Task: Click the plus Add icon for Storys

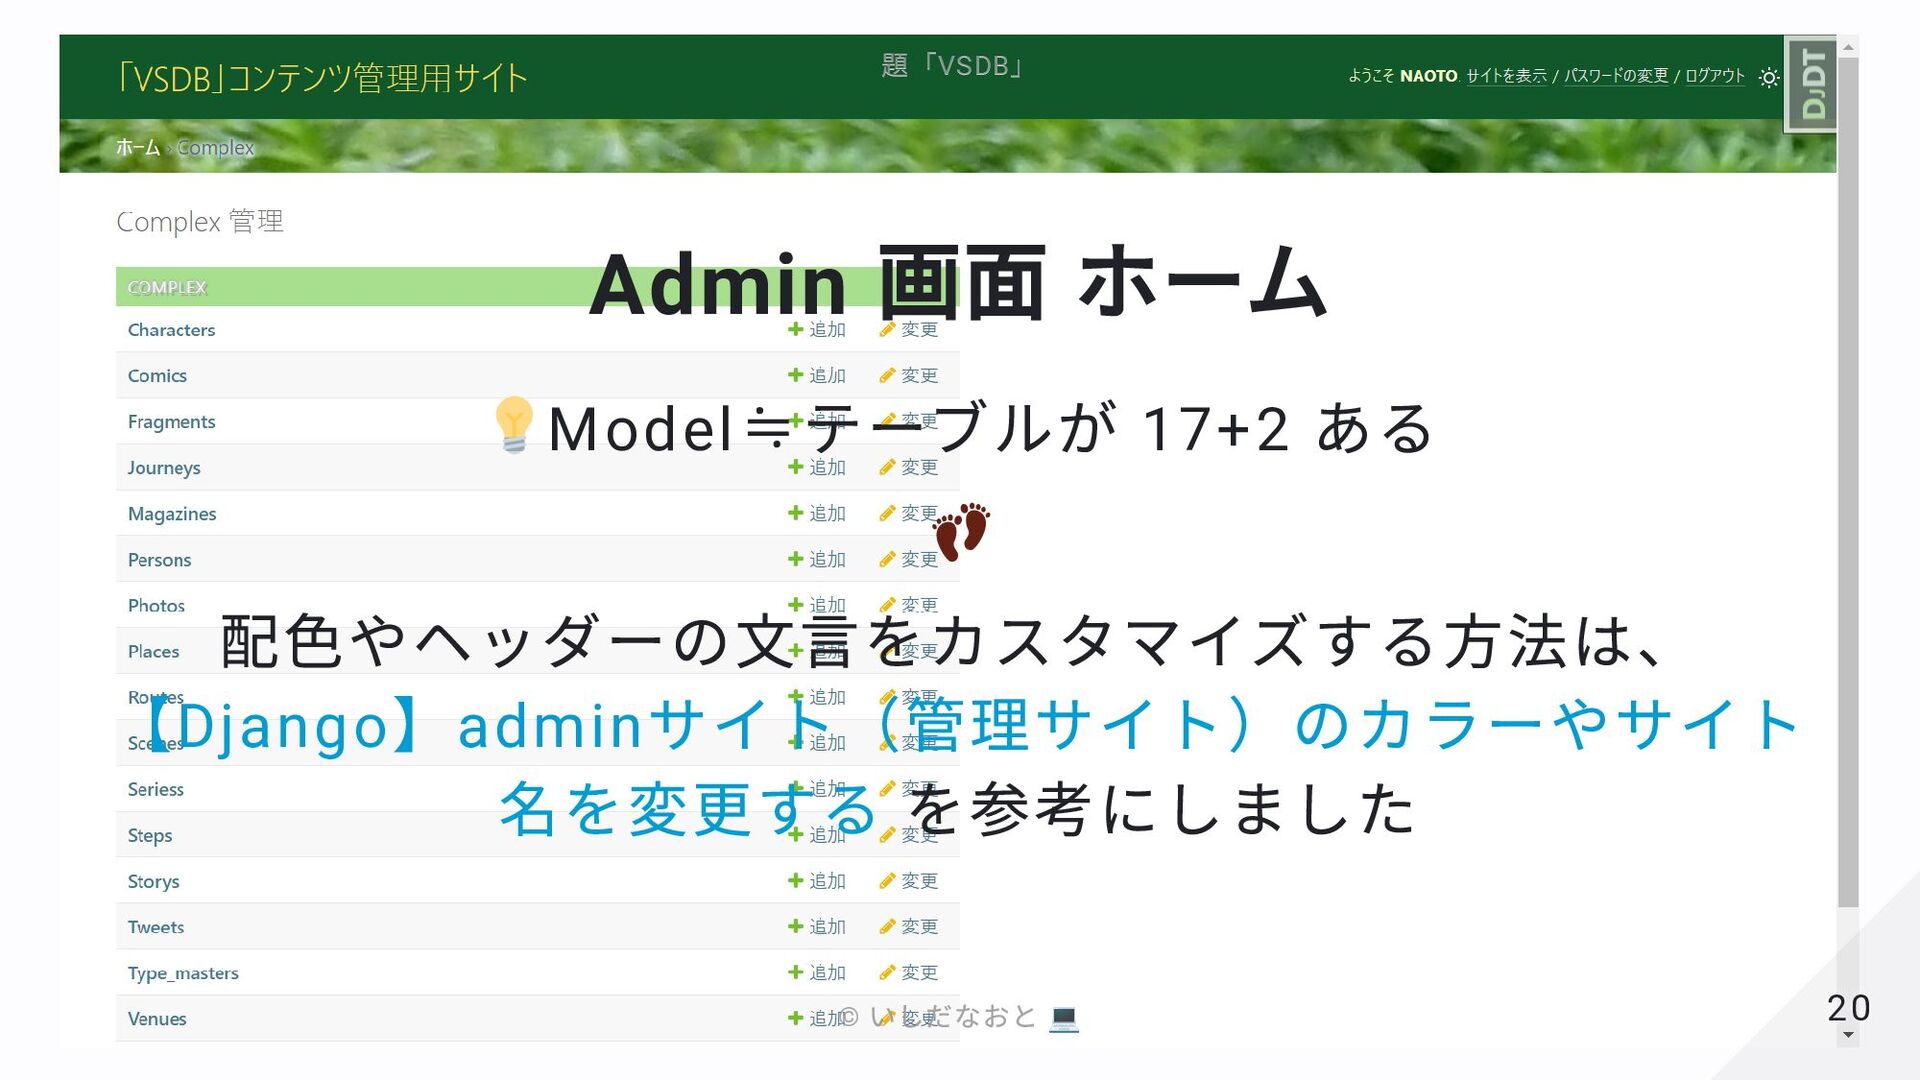Action: [796, 880]
